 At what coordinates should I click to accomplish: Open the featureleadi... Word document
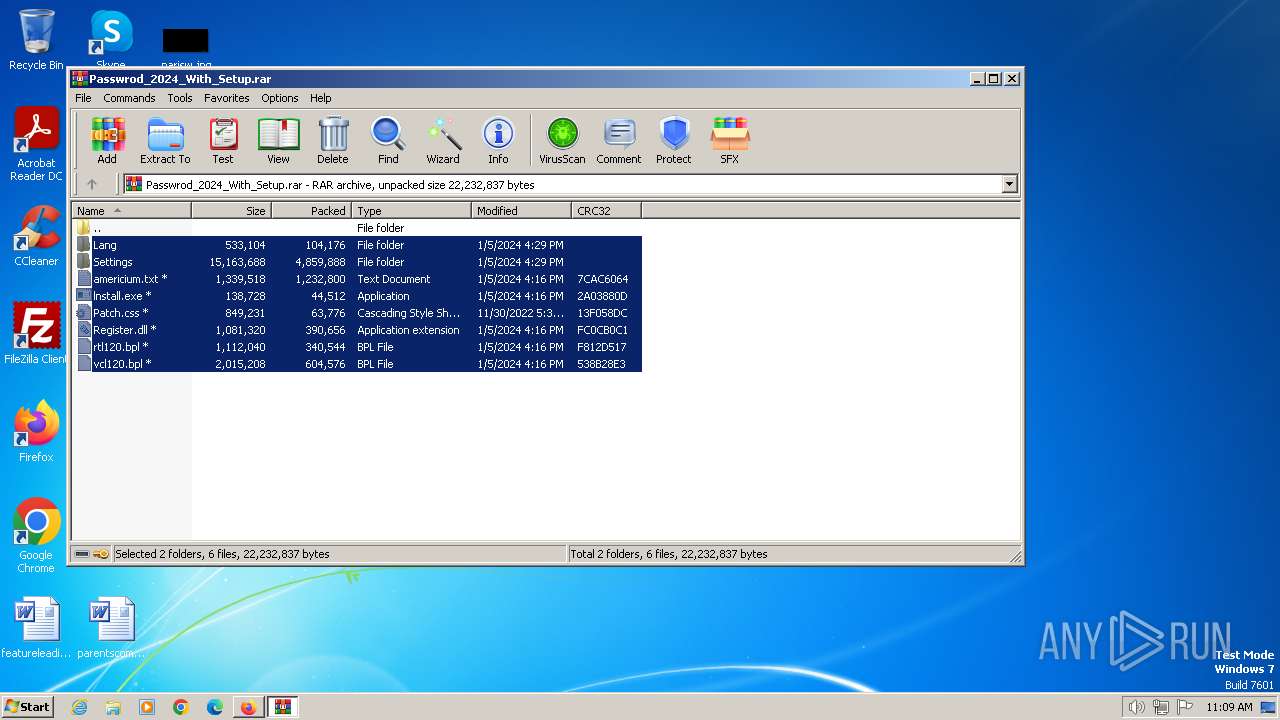(36, 628)
